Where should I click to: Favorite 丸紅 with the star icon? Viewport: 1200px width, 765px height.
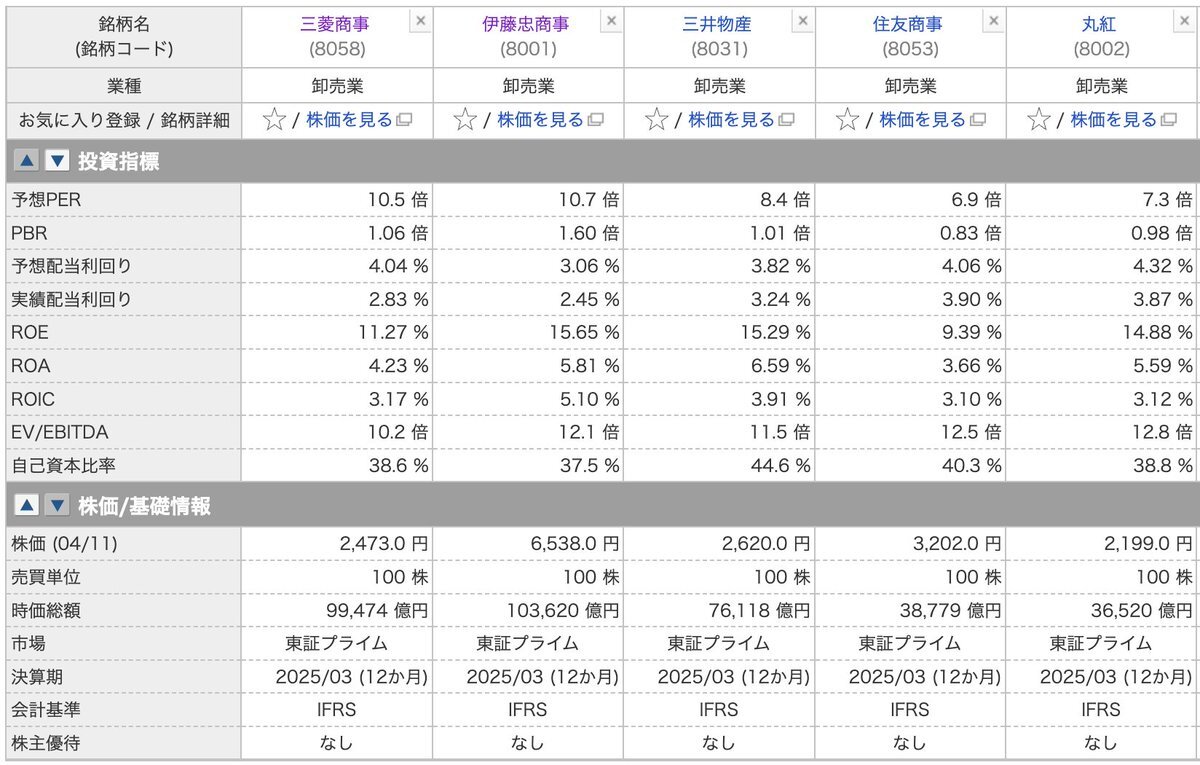click(1039, 120)
